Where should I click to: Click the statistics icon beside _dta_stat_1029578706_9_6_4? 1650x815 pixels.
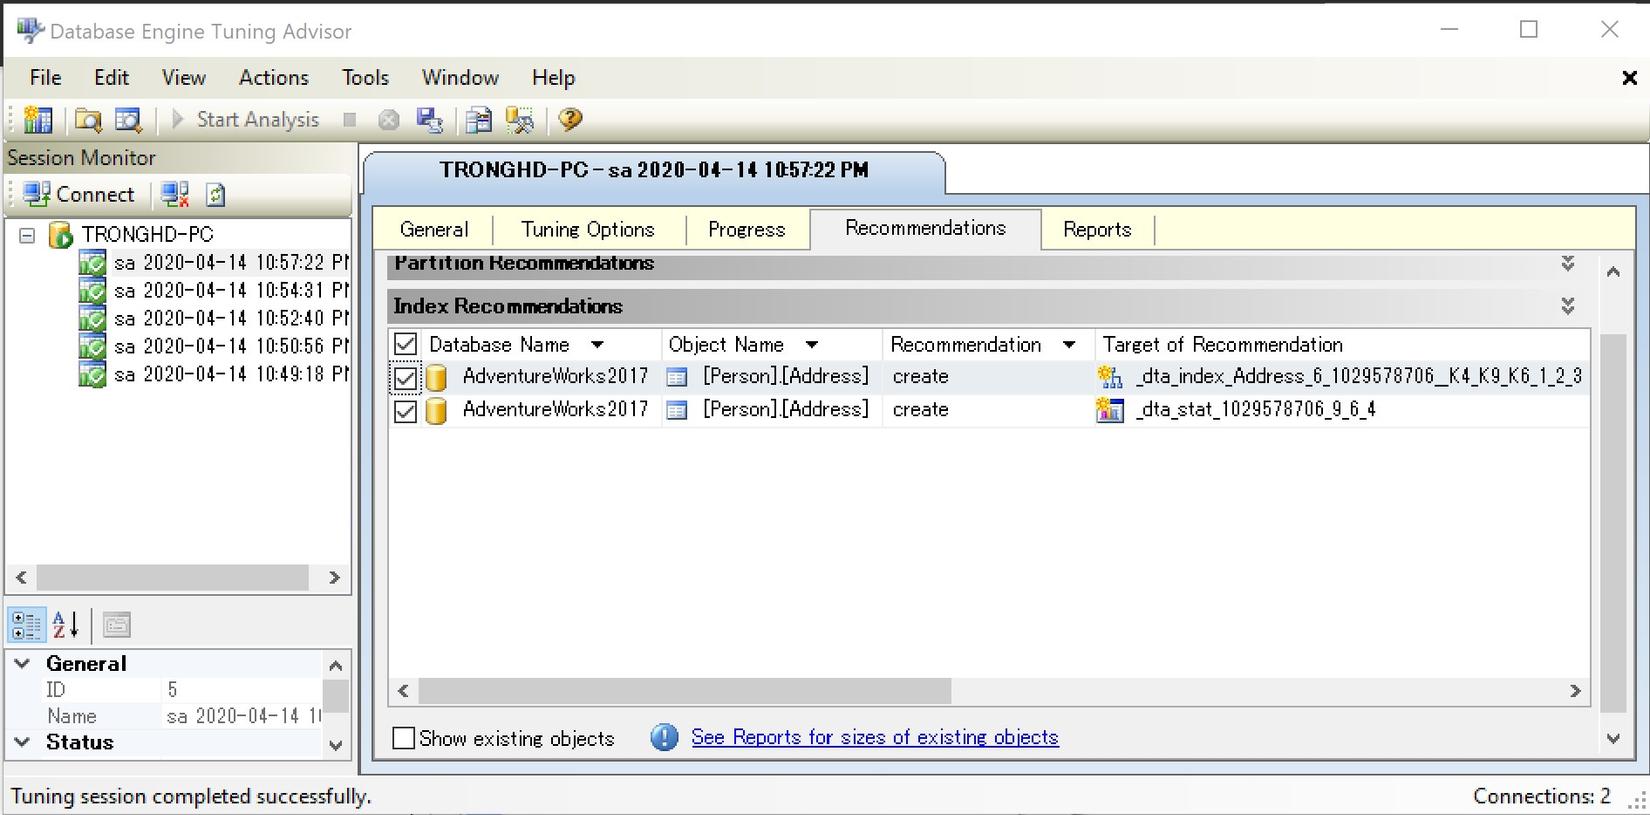(1110, 410)
